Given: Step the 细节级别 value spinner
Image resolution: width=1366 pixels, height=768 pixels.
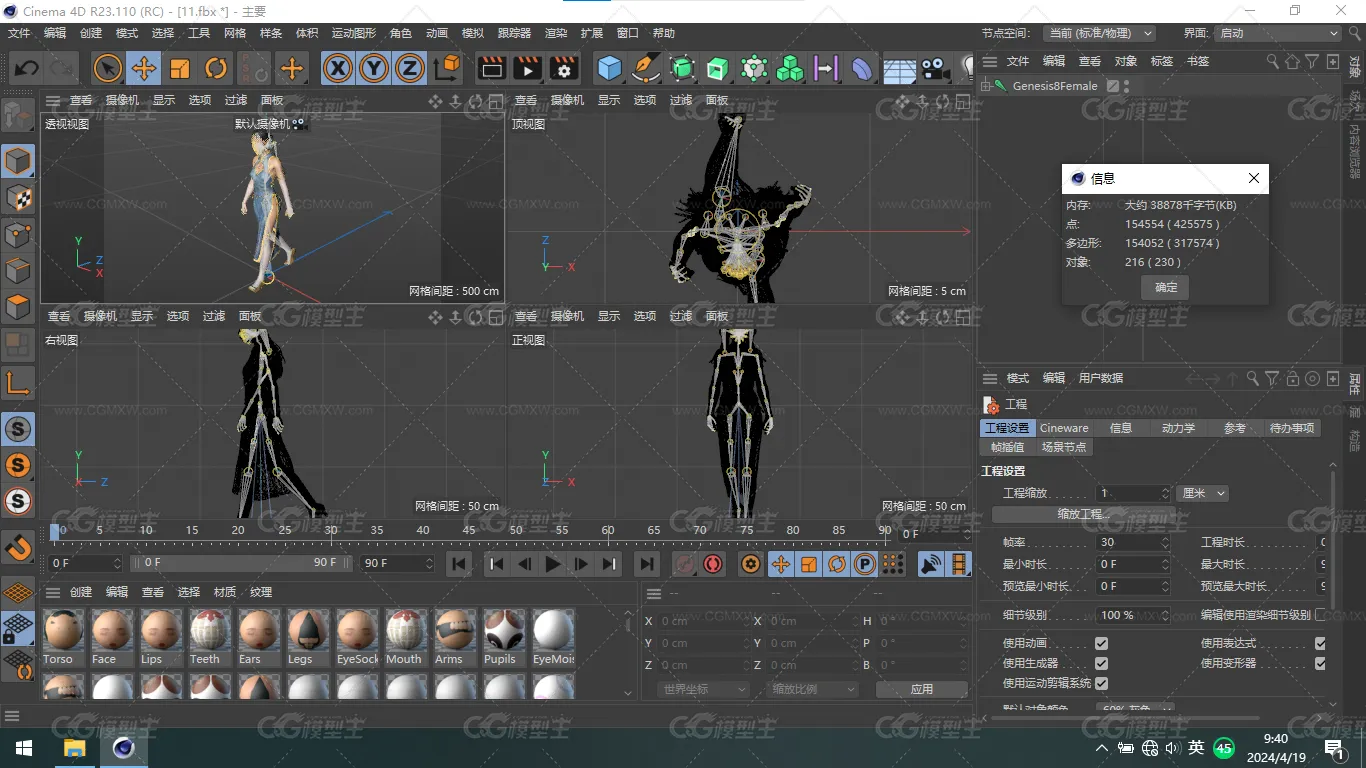Looking at the screenshot, I should point(1165,615).
